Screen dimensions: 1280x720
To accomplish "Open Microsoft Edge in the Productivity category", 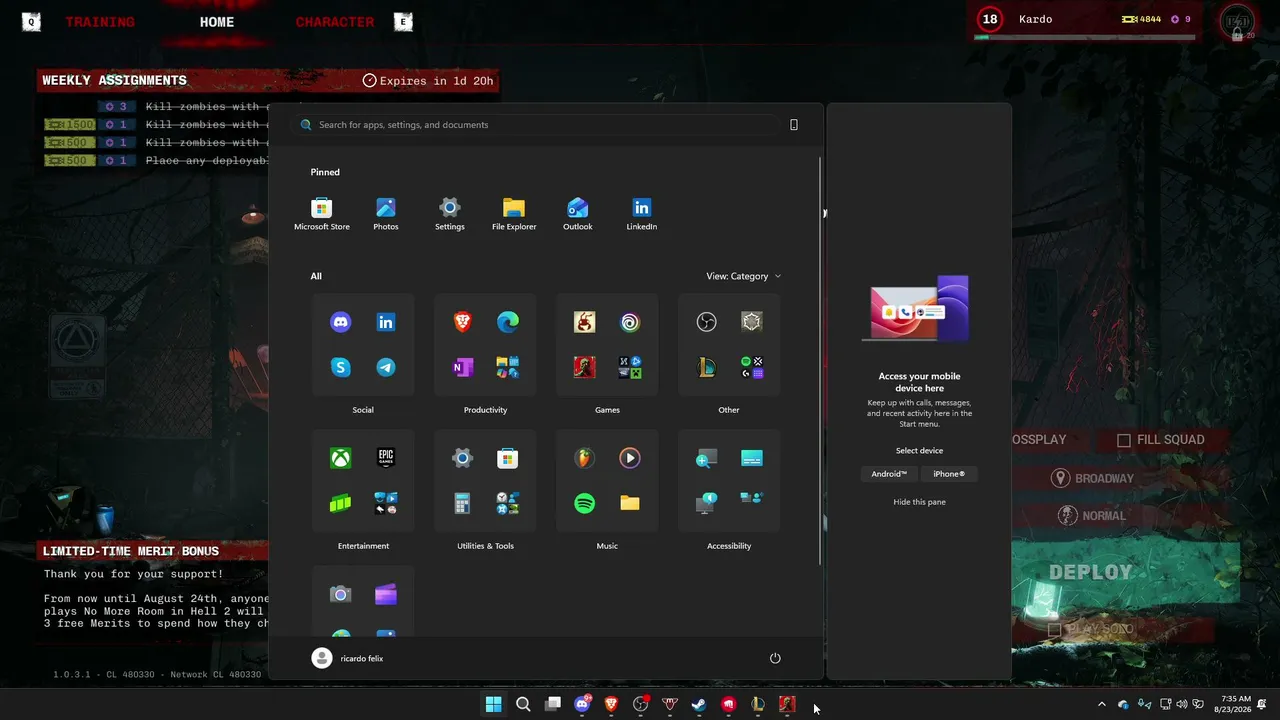I will click(x=508, y=322).
